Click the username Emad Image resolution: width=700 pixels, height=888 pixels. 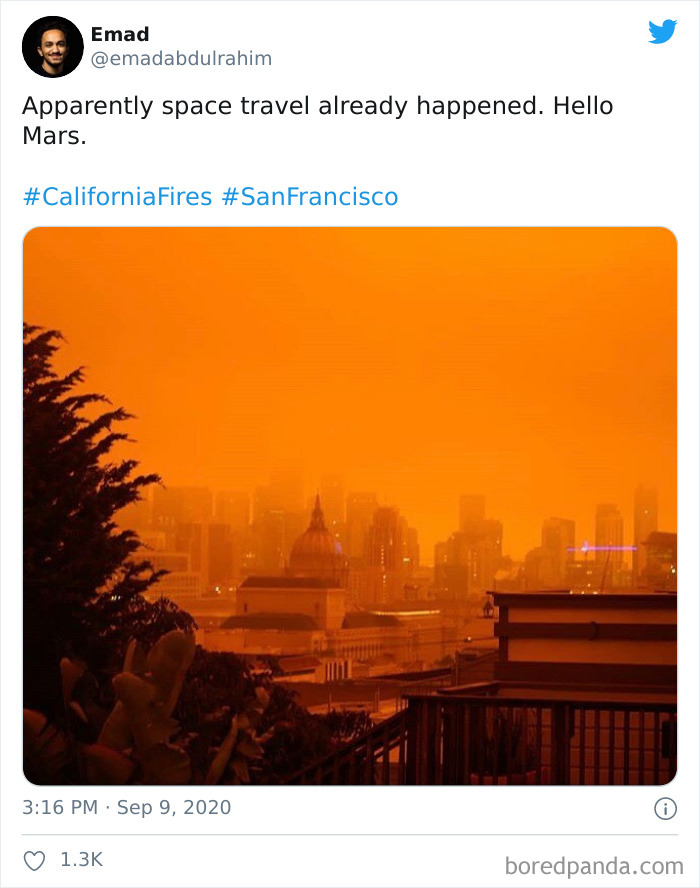pyautogui.click(x=119, y=34)
